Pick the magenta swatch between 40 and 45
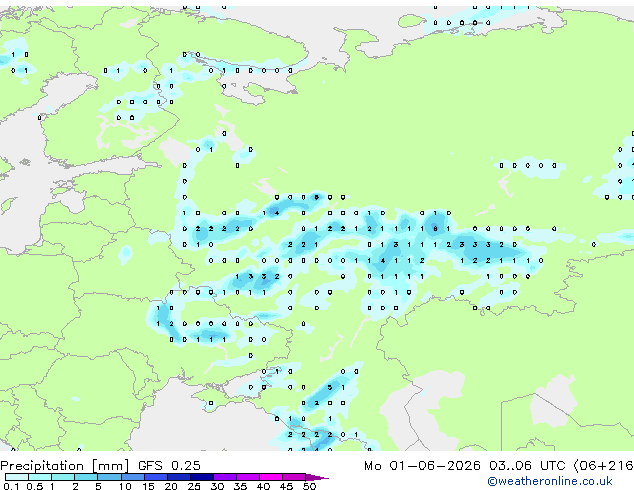The height and width of the screenshot is (490, 634). click(271, 477)
